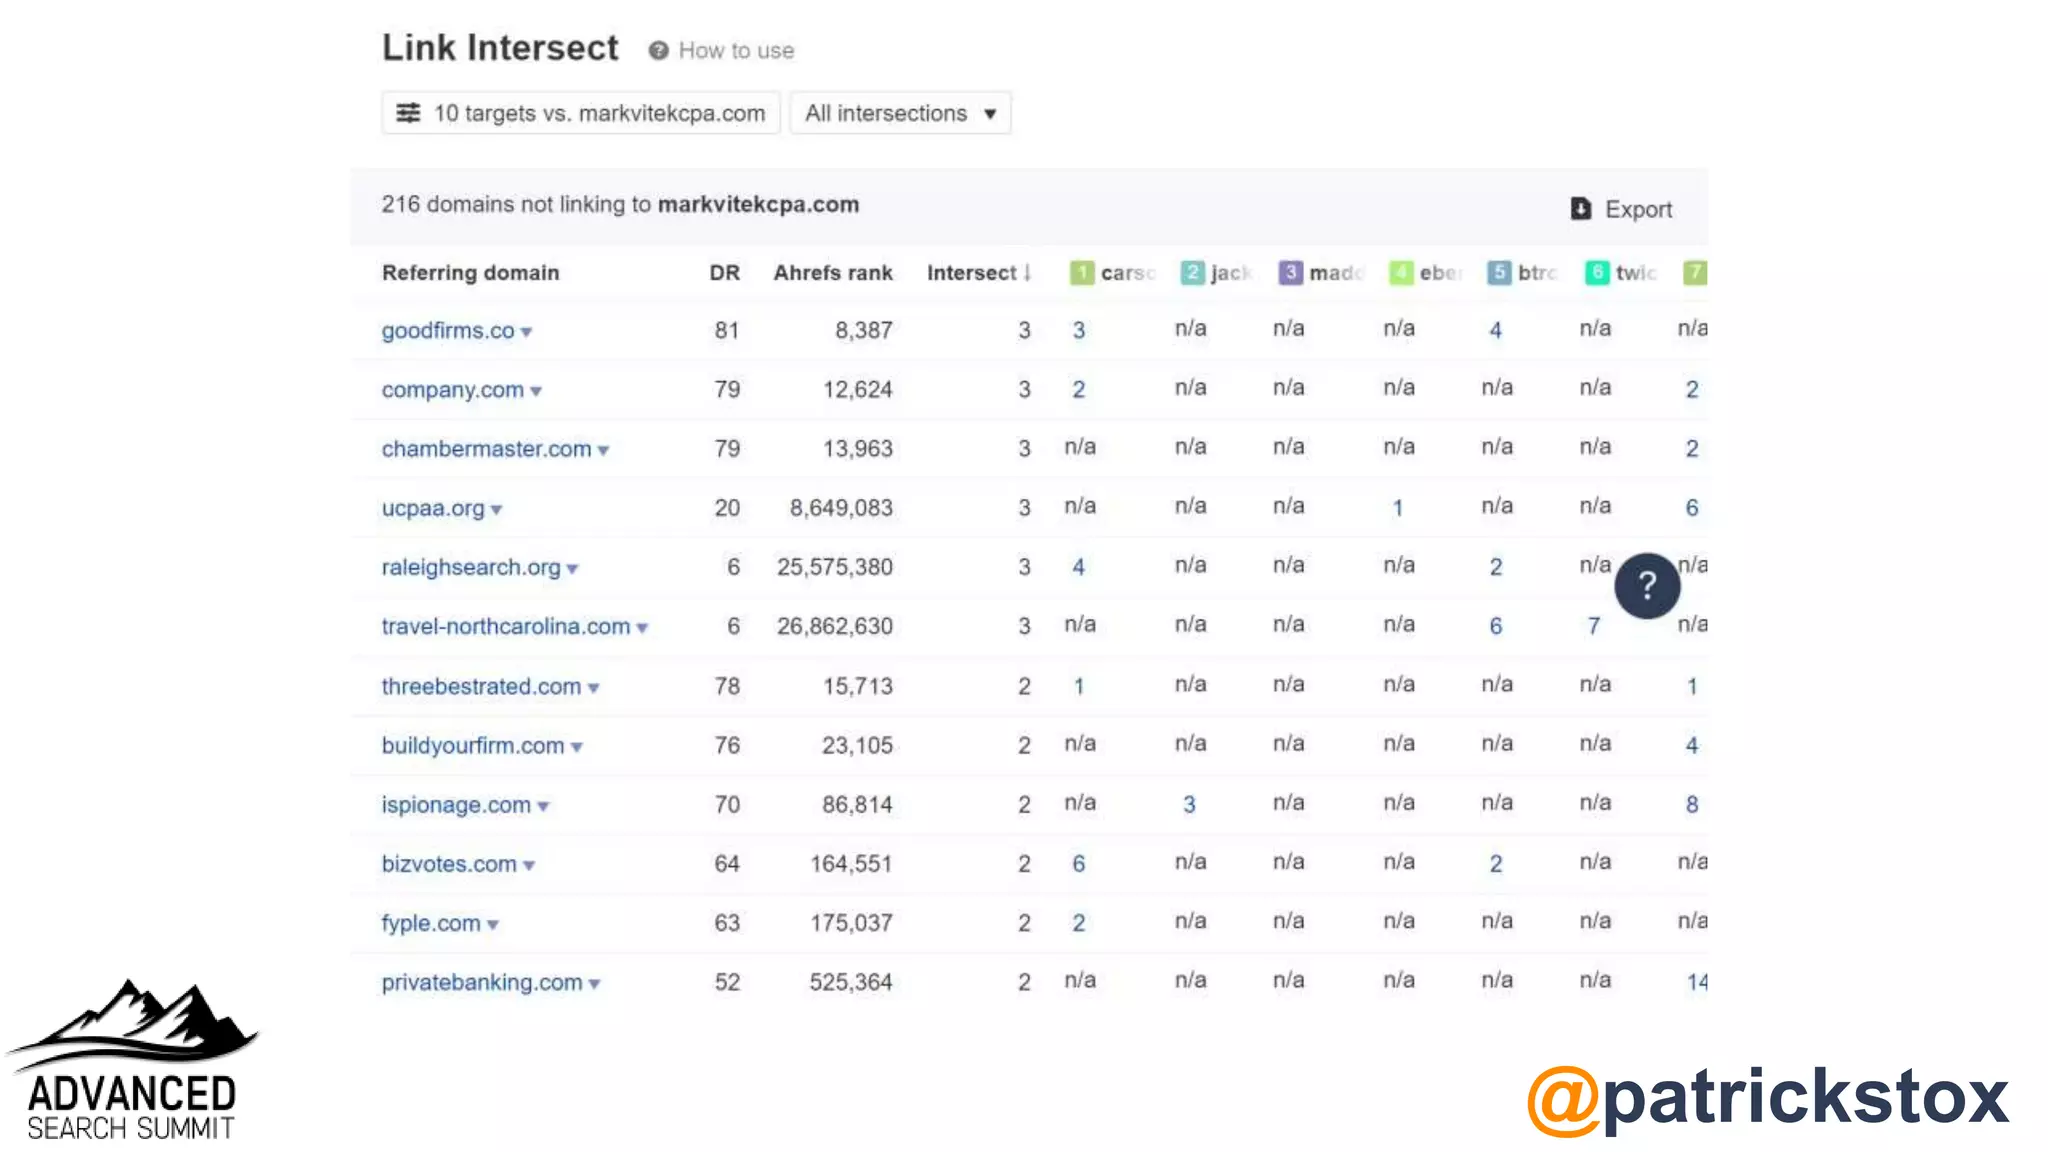Open the All intersections dropdown
The height and width of the screenshot is (1152, 2048).
900,113
